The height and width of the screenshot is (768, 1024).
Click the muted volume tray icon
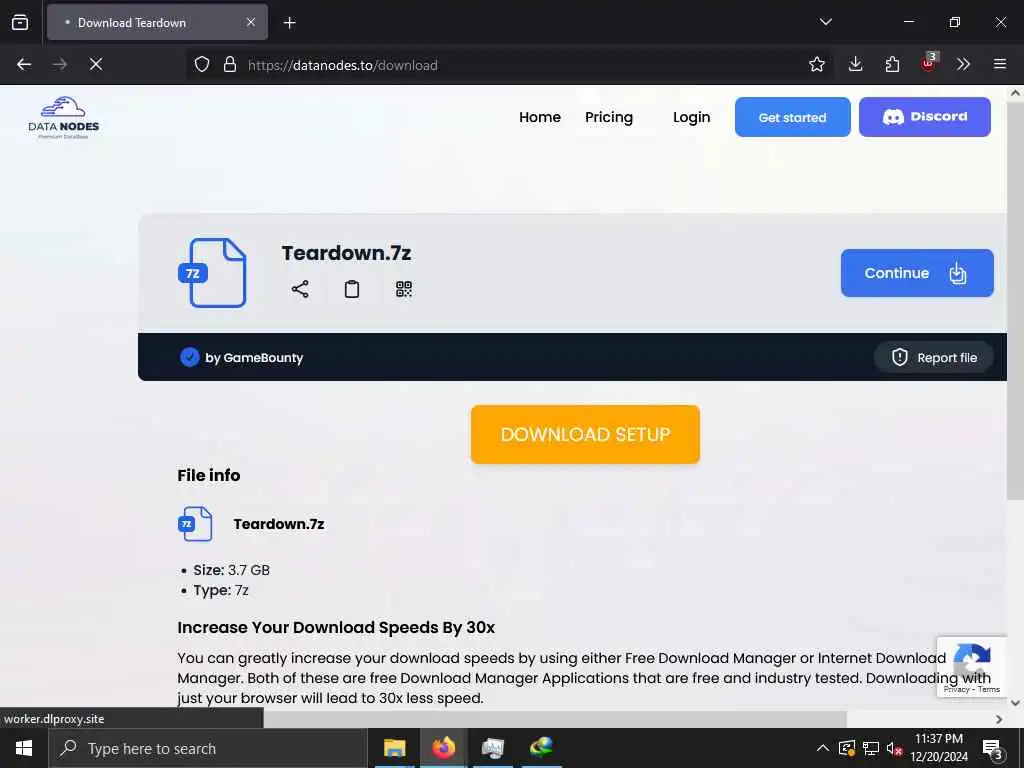894,748
